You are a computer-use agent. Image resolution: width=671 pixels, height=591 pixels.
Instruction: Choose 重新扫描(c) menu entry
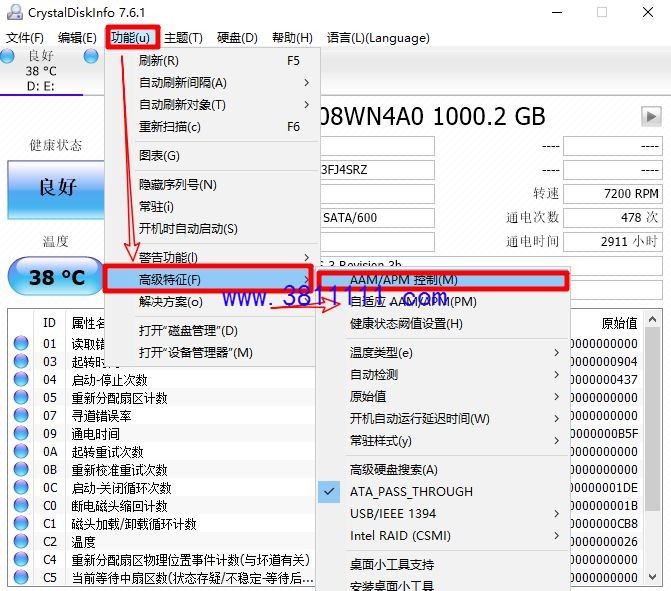coord(213,127)
